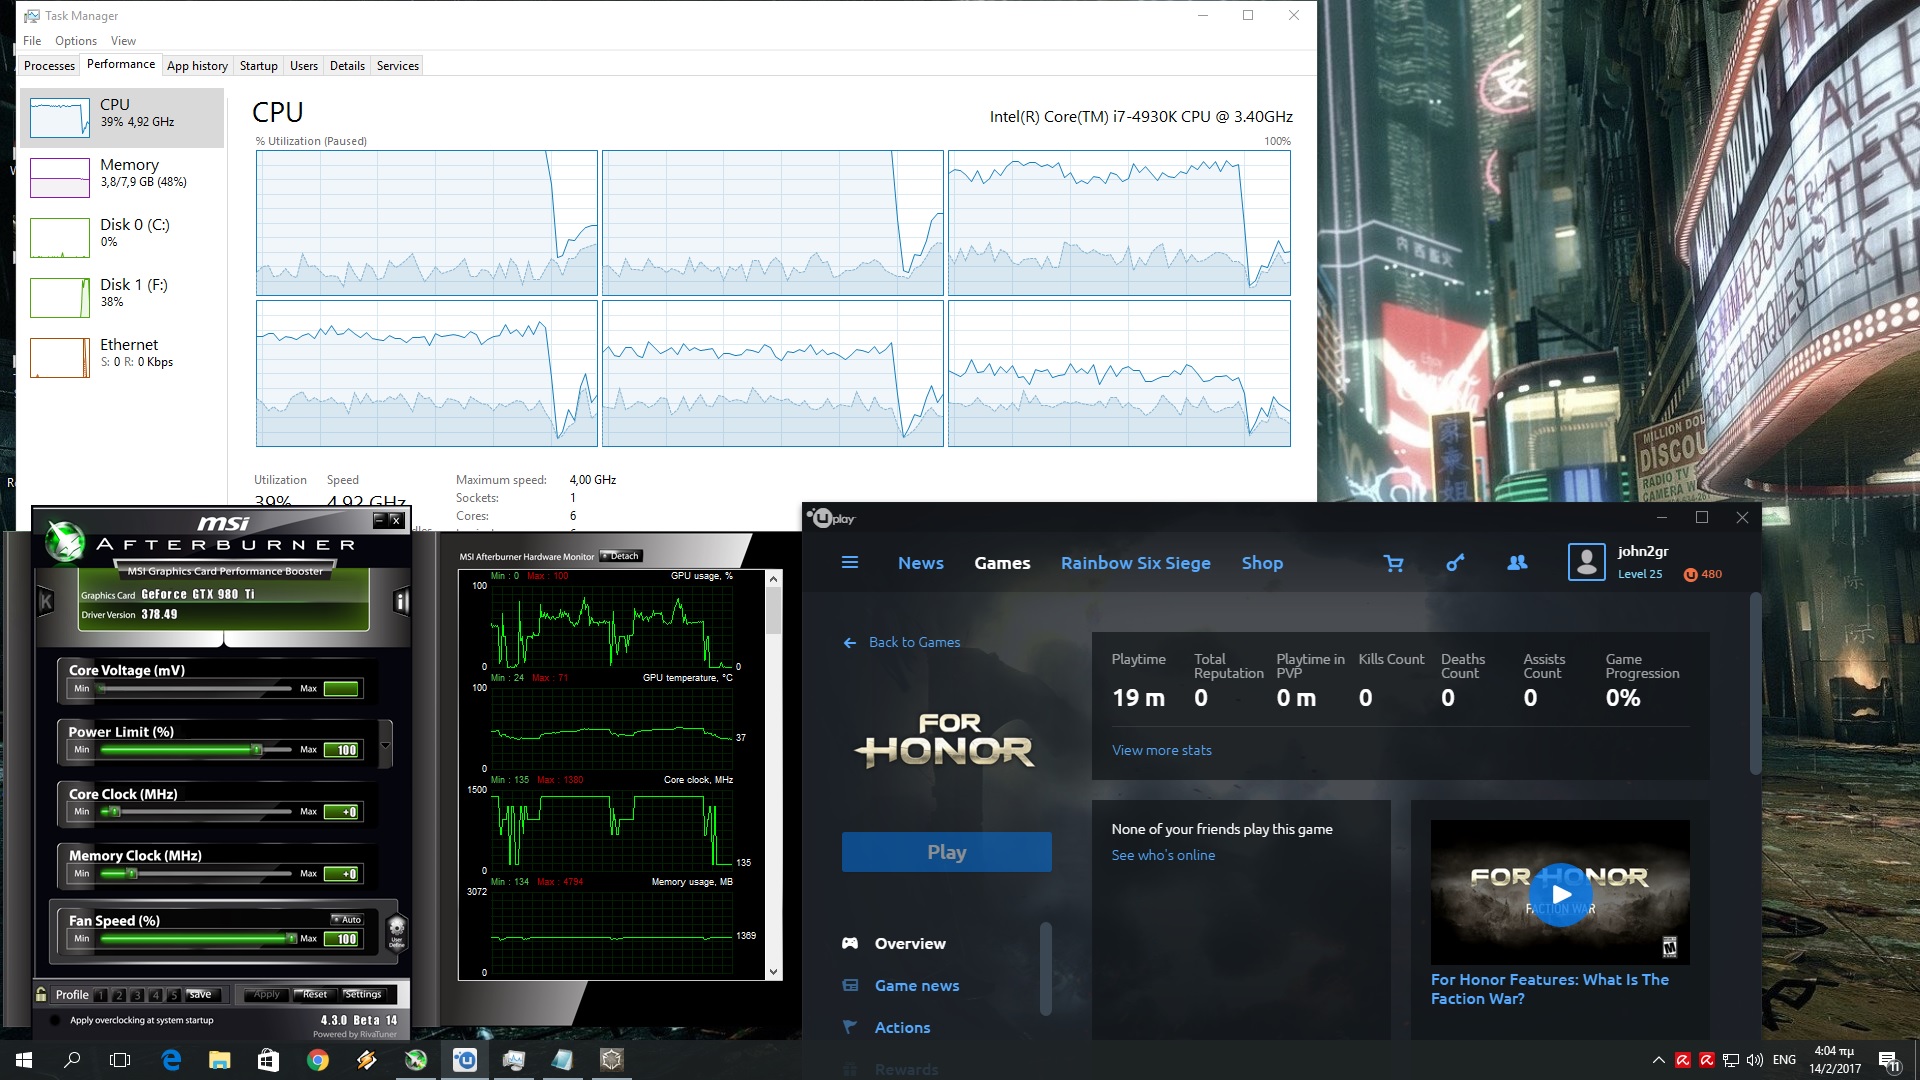The width and height of the screenshot is (1920, 1080).
Task: Click the Play button for For Honor
Action: point(946,852)
